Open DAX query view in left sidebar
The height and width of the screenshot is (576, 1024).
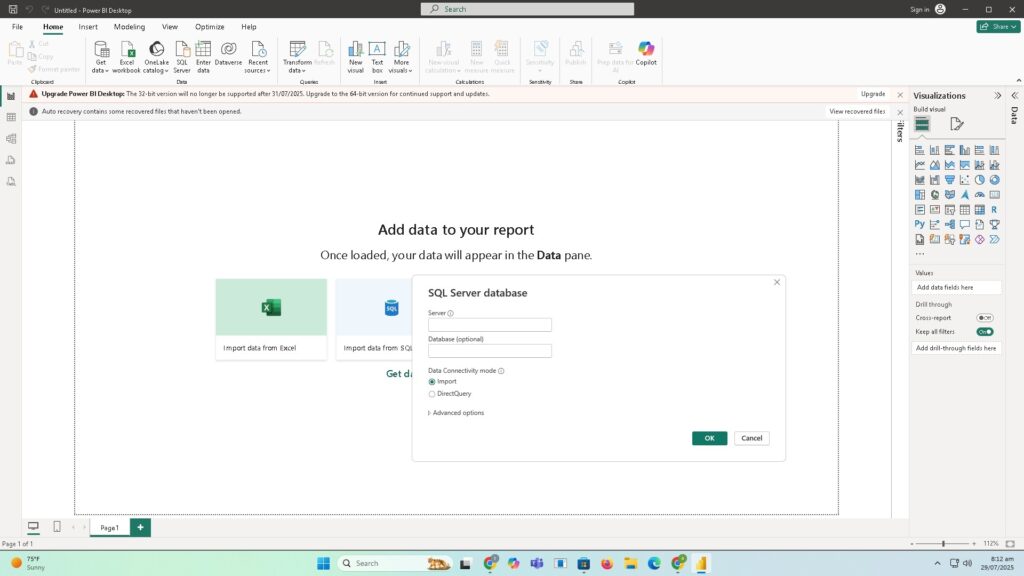11,160
